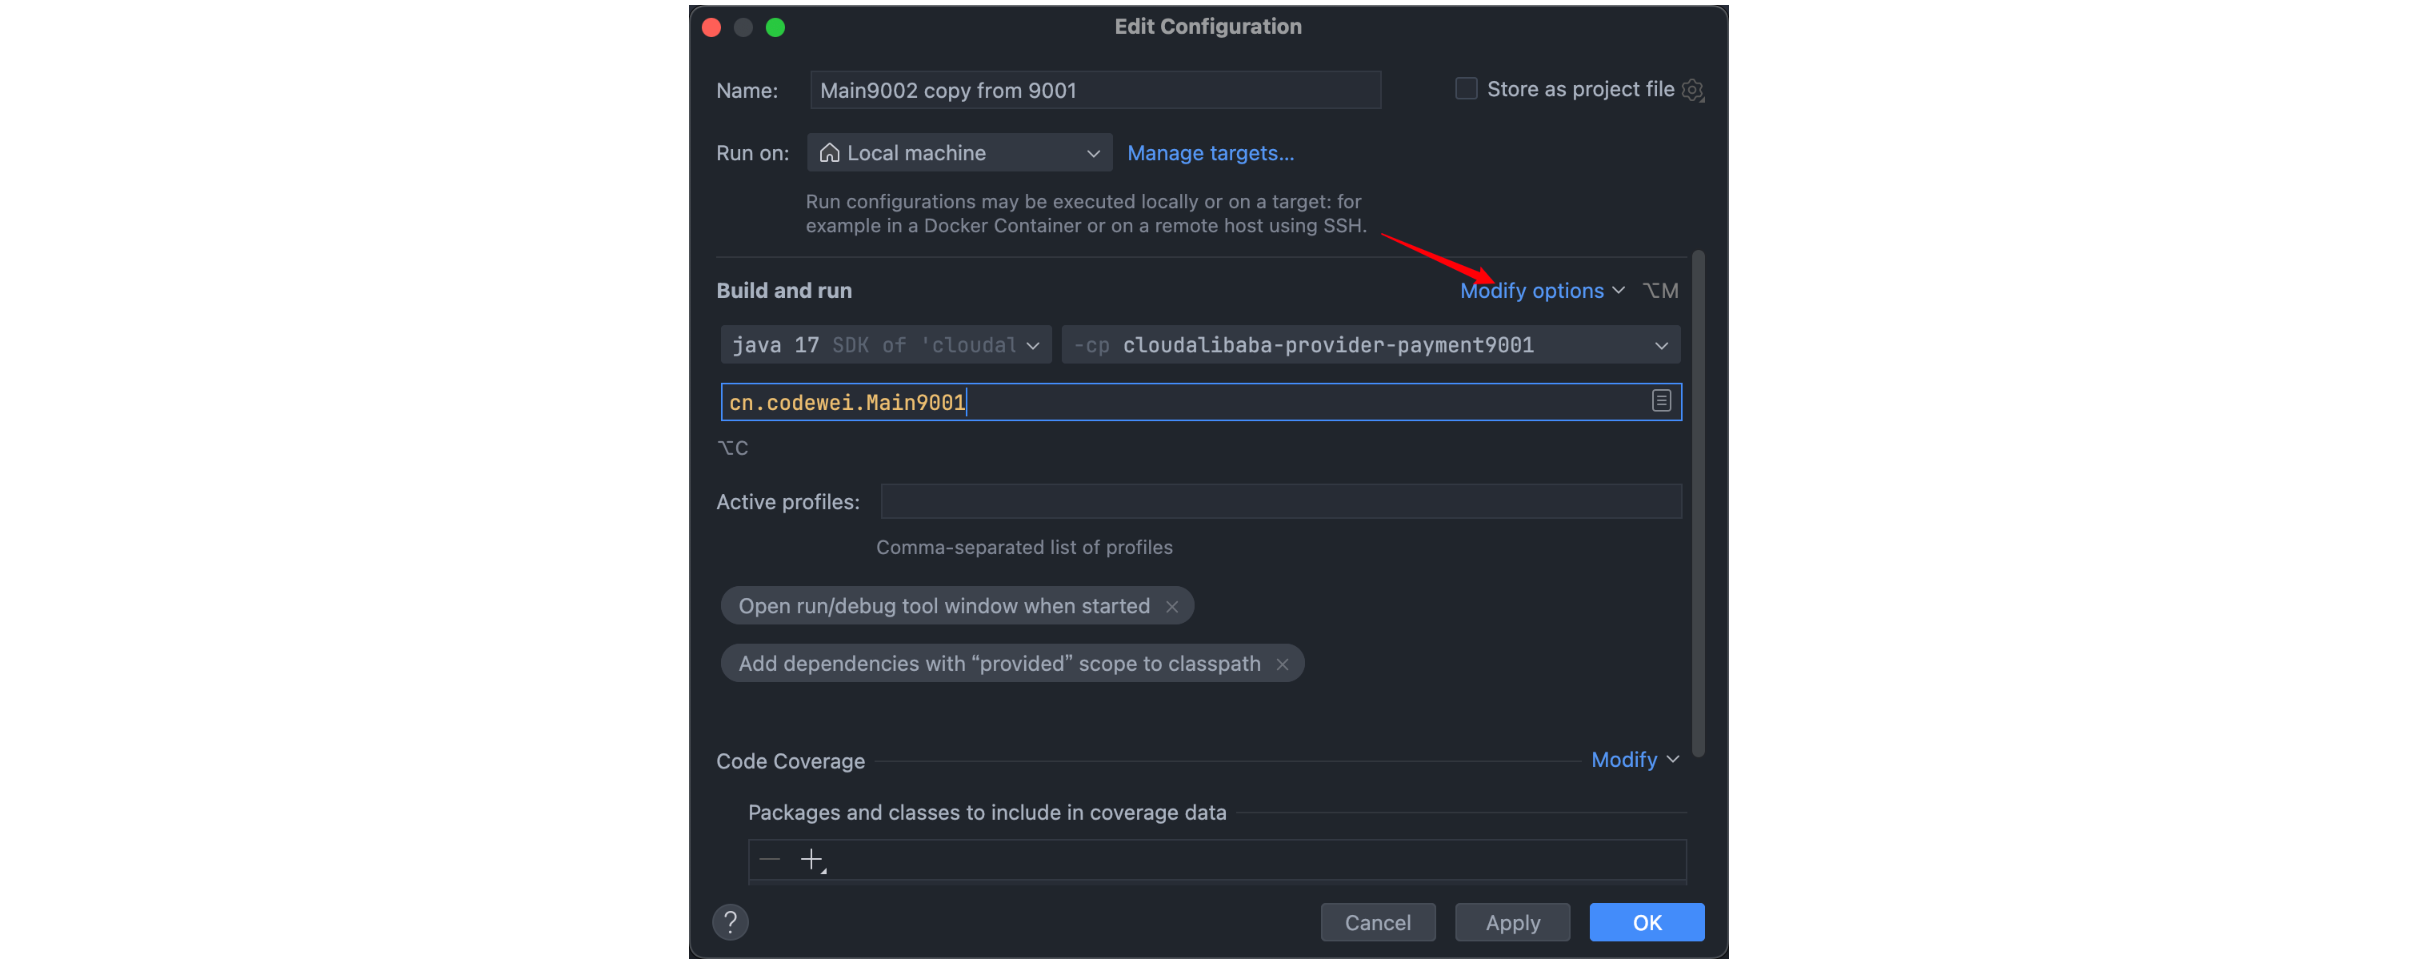Click the Name input field
The image size is (2430, 964).
pos(1095,90)
